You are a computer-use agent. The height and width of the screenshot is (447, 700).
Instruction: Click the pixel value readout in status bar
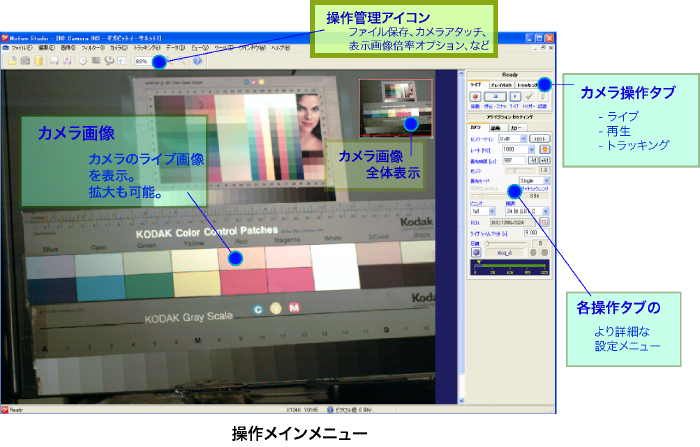352,409
